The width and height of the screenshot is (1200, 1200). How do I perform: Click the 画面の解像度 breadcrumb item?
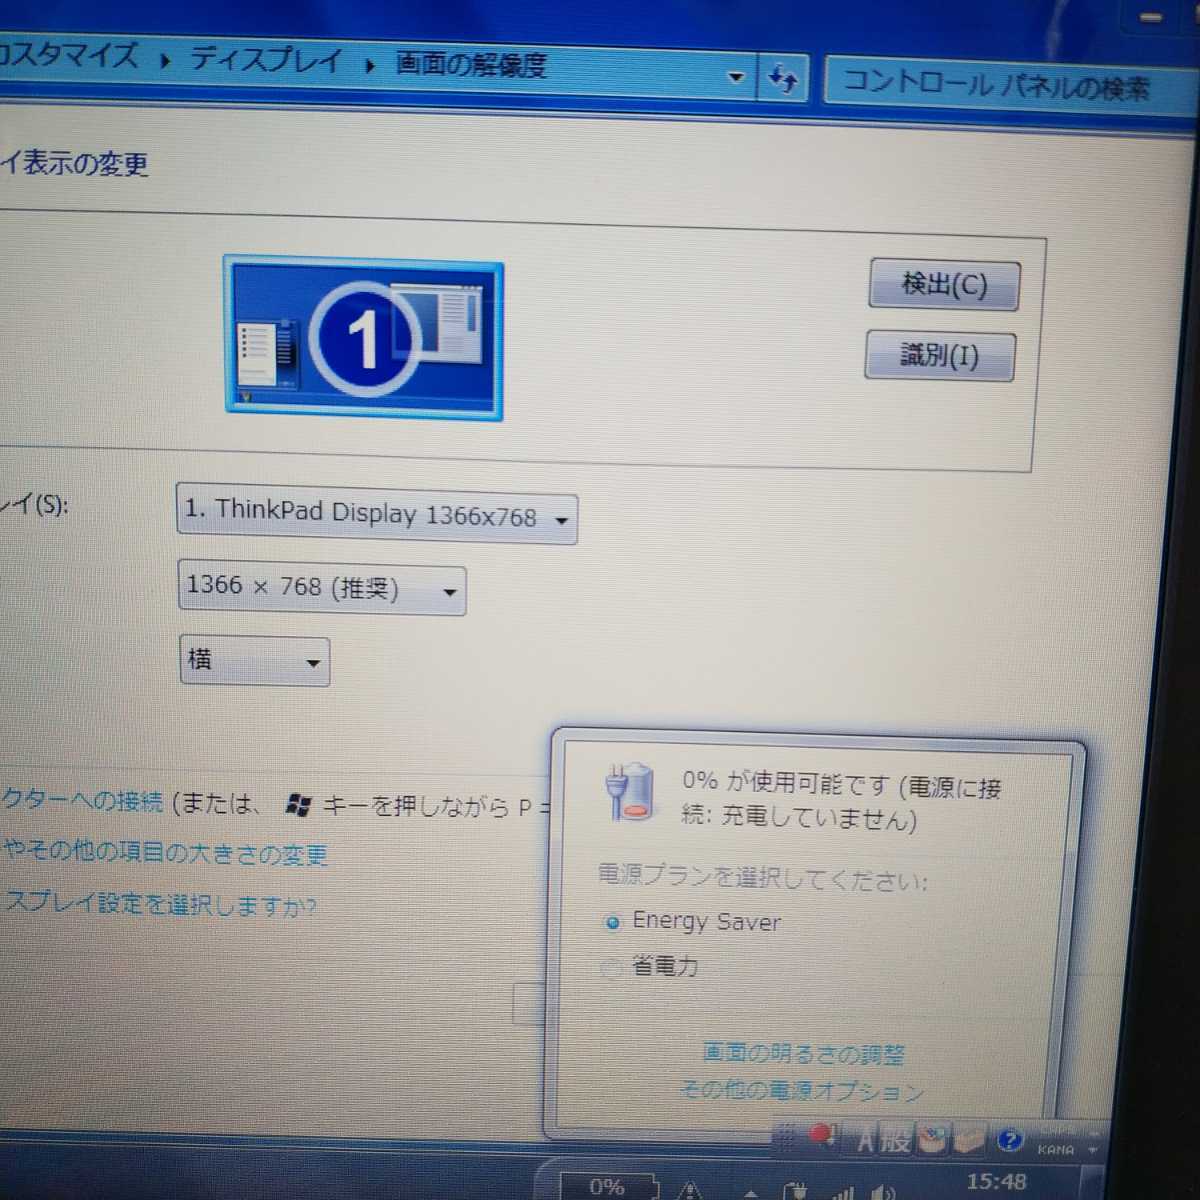[x=470, y=65]
